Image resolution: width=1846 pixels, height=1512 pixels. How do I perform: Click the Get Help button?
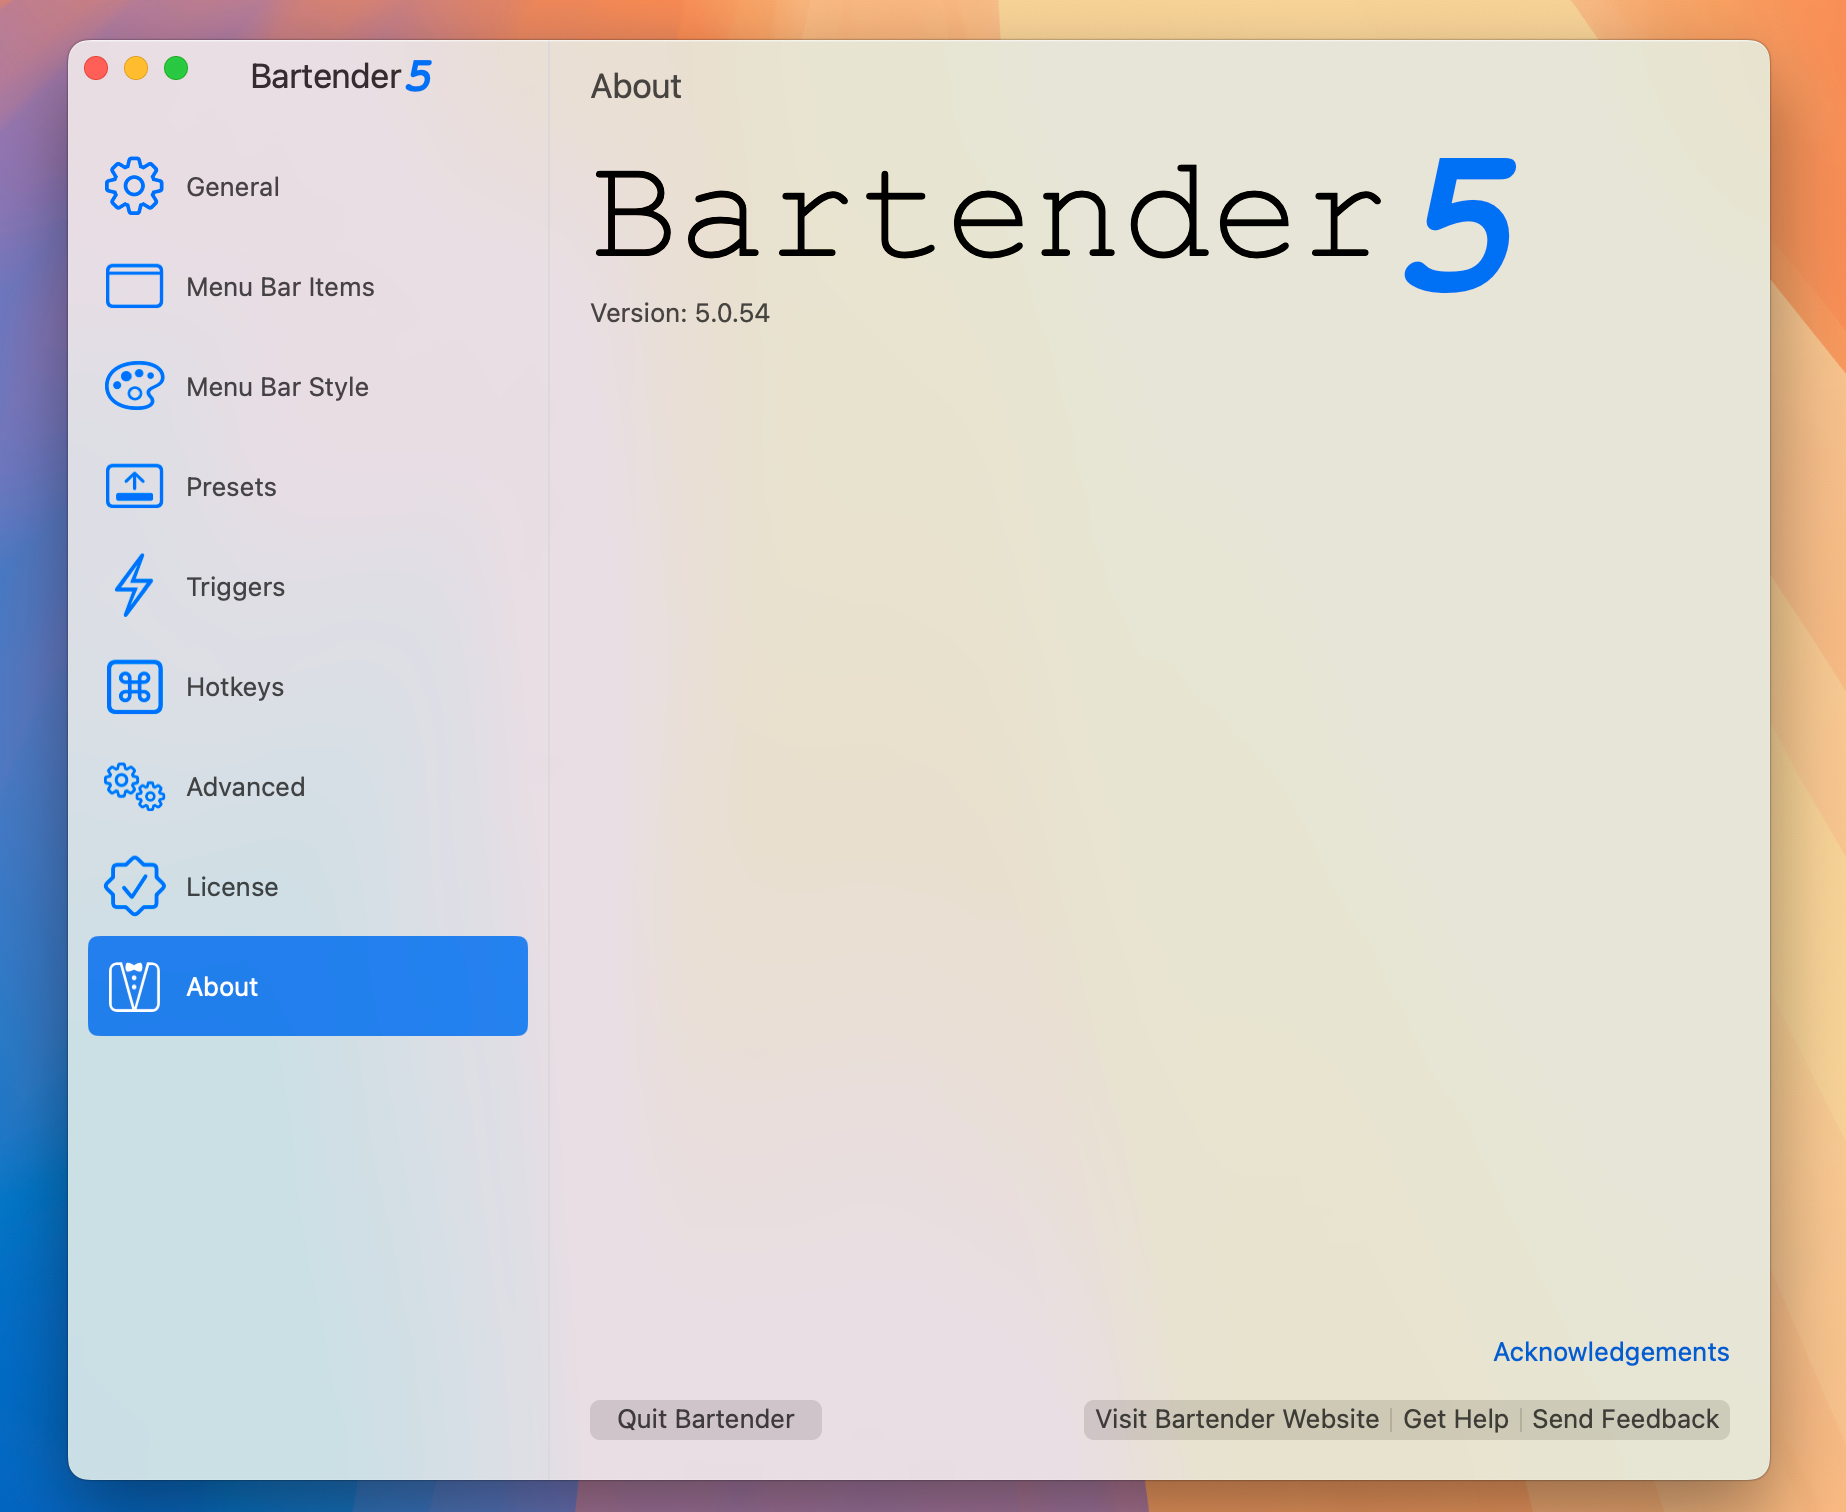pos(1456,1419)
